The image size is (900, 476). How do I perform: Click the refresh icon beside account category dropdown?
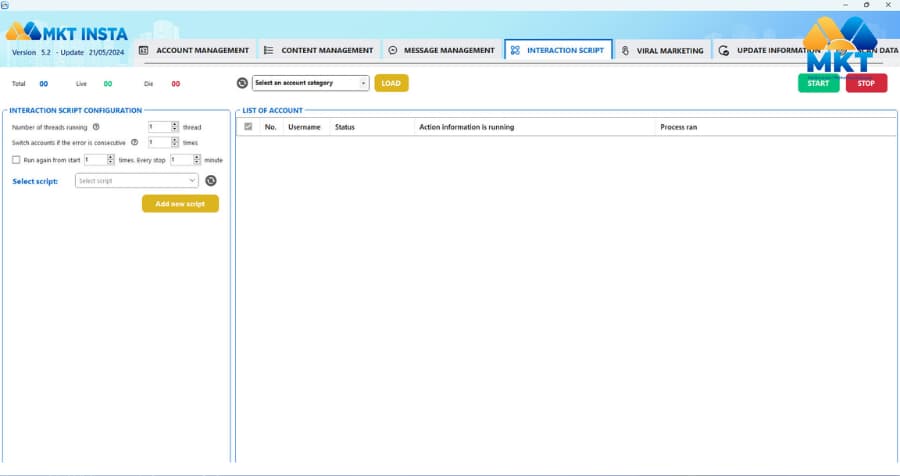(242, 83)
